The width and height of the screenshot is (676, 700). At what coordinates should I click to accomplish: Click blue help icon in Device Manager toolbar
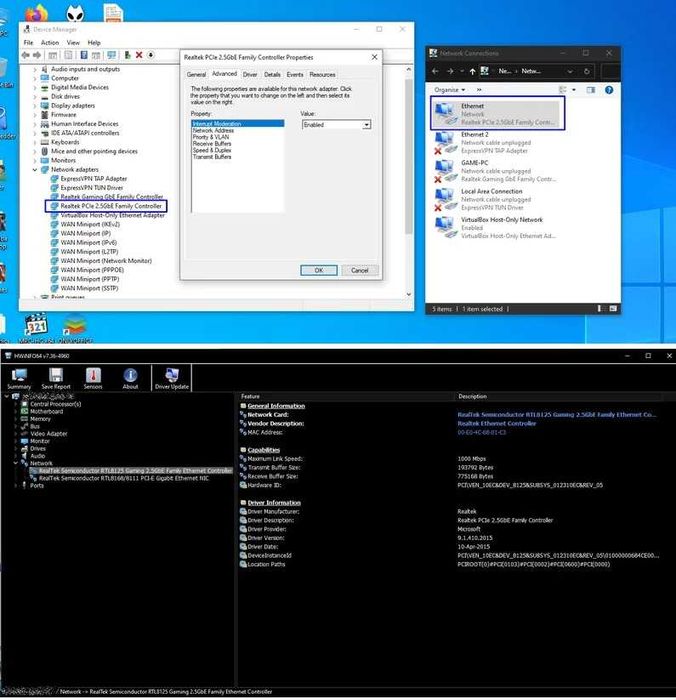[x=83, y=55]
